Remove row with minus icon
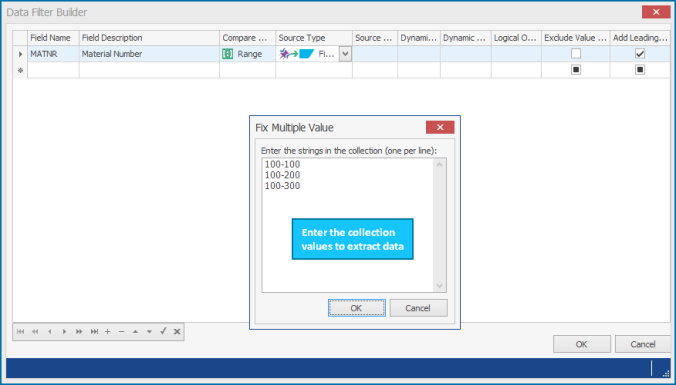676x385 pixels. click(x=122, y=332)
